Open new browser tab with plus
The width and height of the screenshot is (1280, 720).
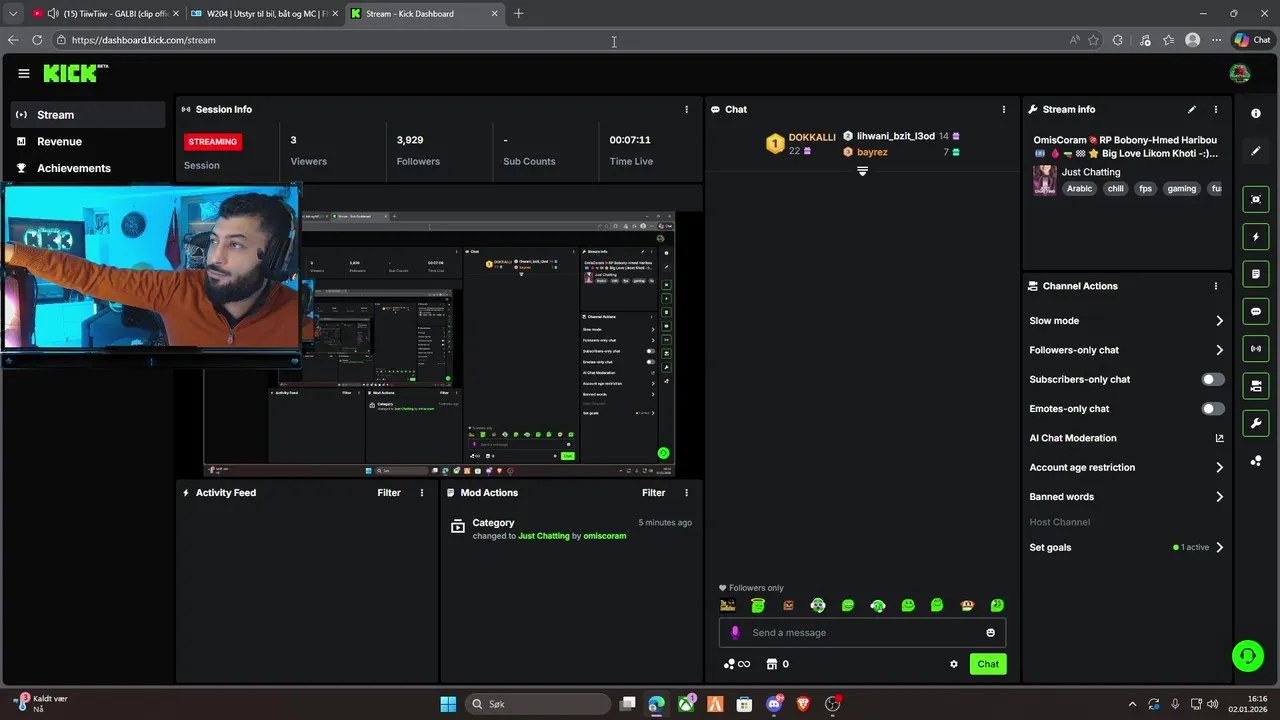[518, 14]
